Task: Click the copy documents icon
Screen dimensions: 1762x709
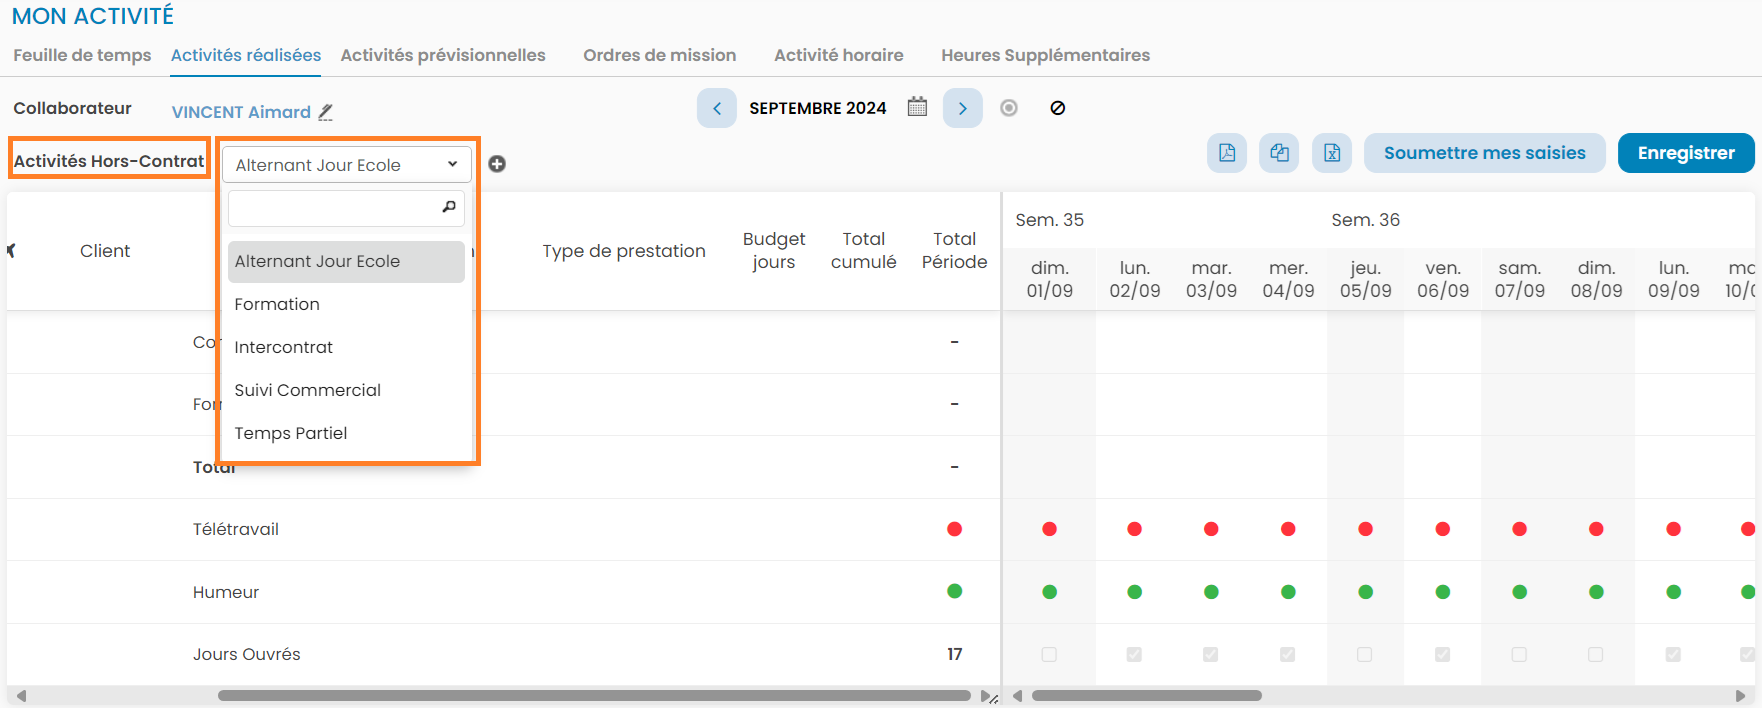Action: pos(1279,153)
